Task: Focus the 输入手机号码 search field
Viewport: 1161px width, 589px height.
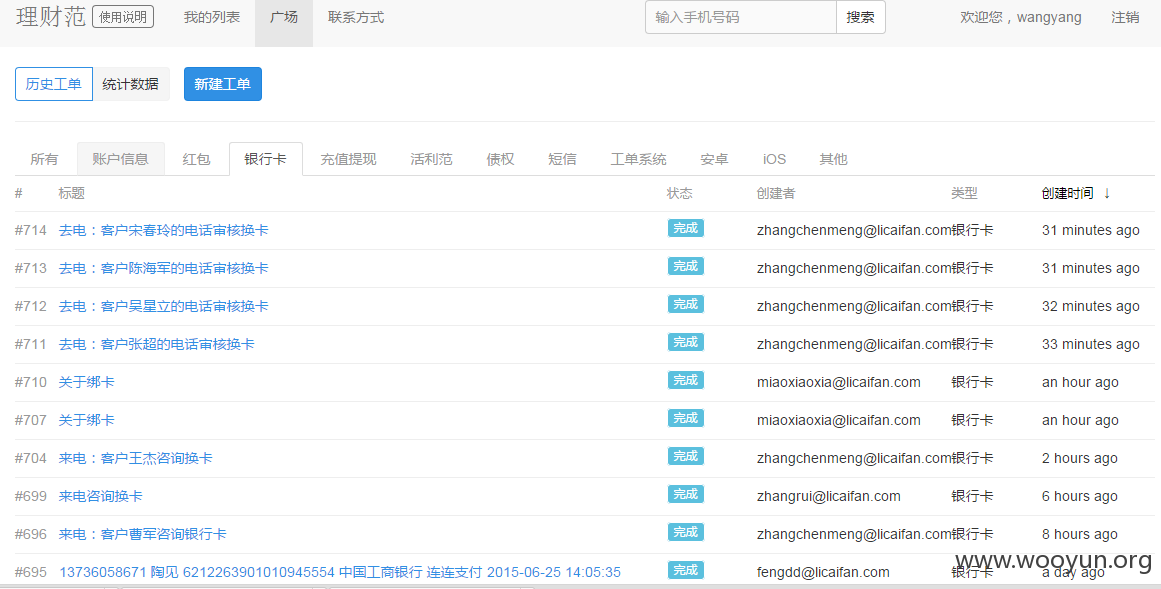Action: click(740, 17)
